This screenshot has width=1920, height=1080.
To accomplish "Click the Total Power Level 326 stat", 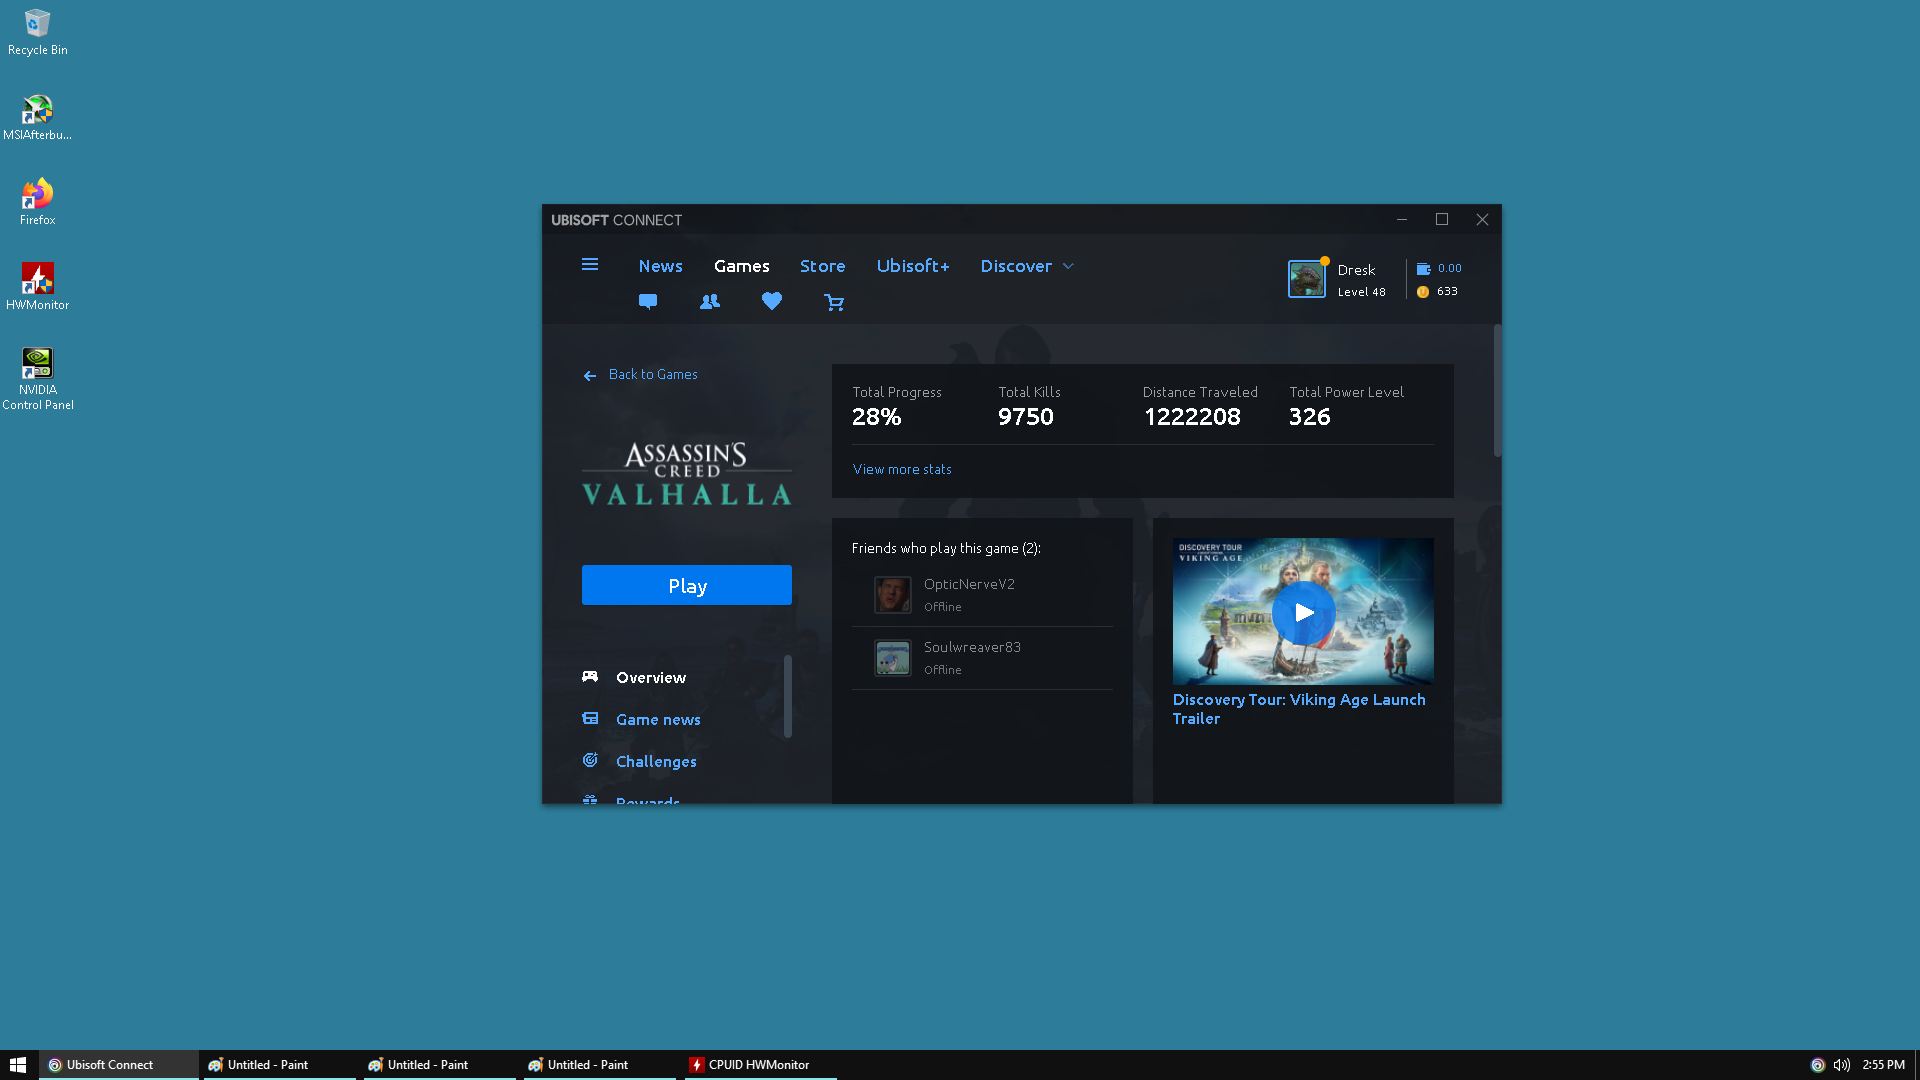I will (1346, 406).
